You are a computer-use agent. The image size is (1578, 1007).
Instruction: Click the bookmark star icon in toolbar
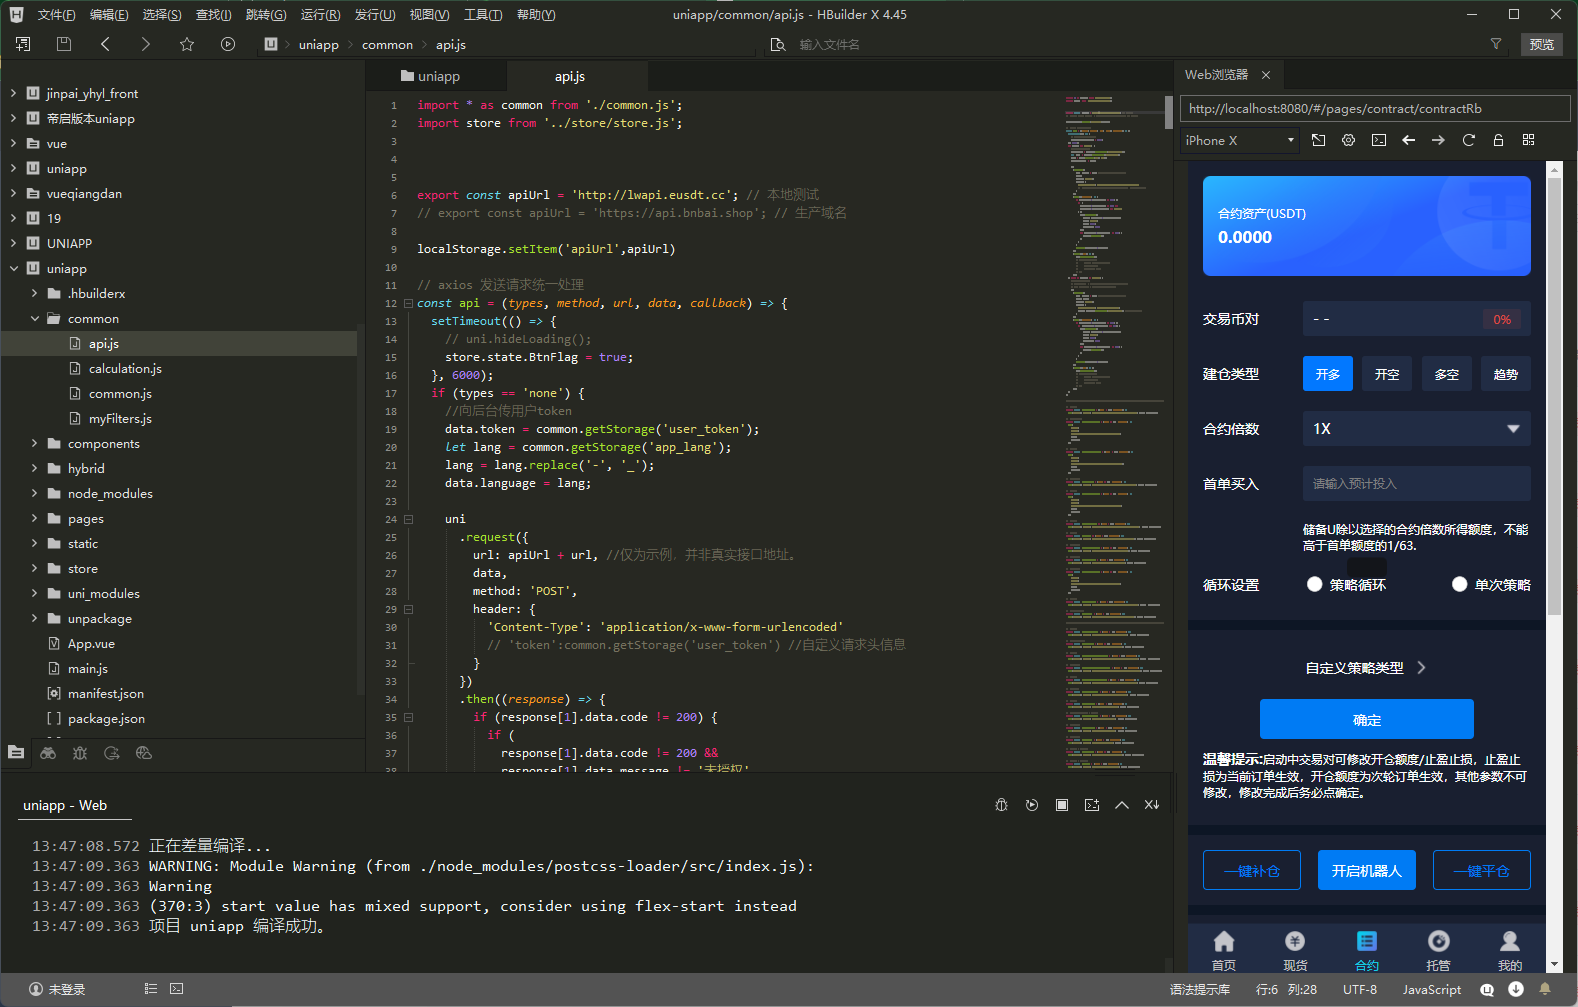pos(187,44)
